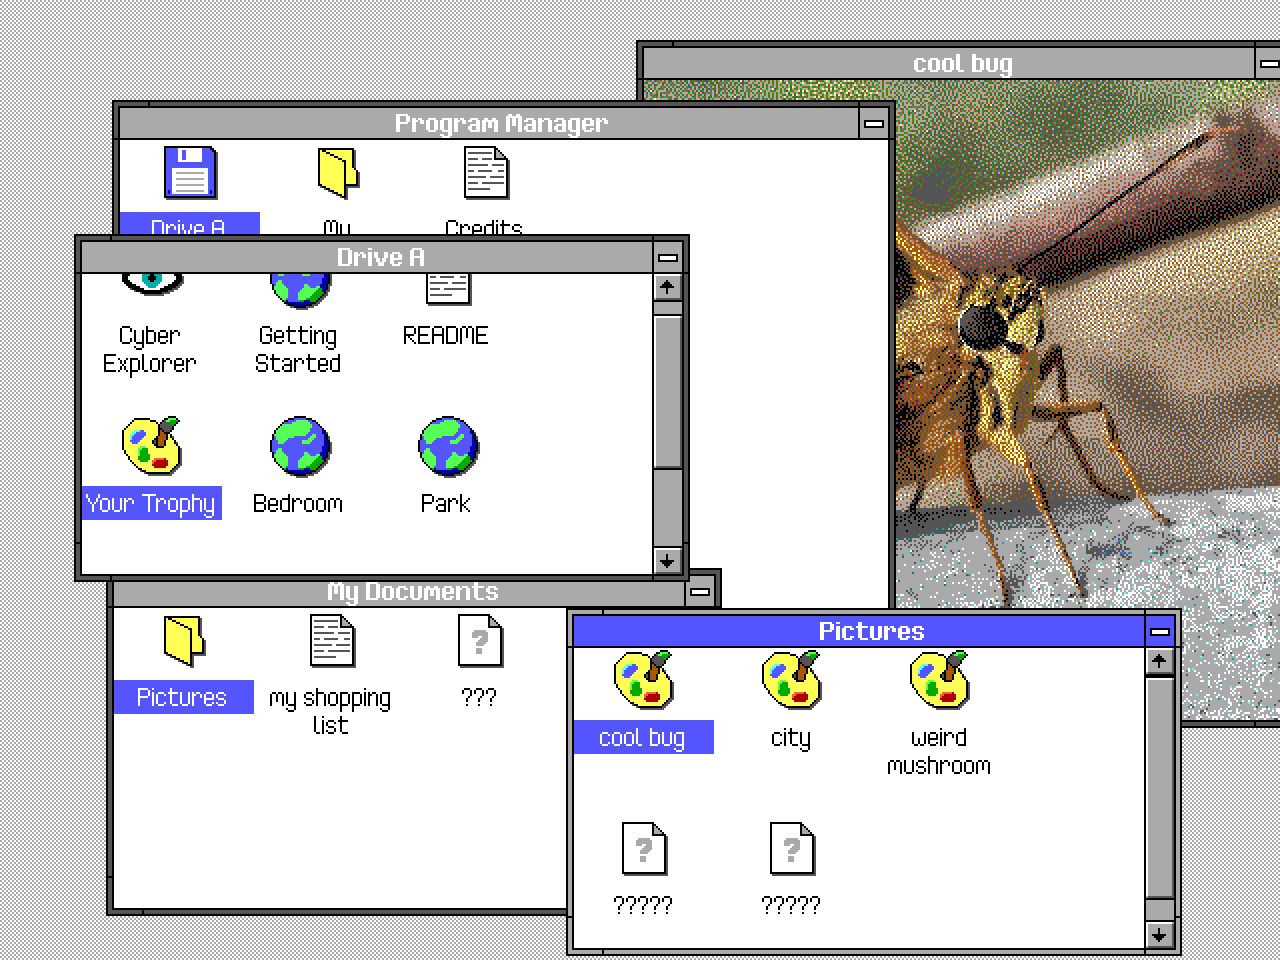Open the weird mushroom picture icon
Viewport: 1280px width, 960px height.
939,680
